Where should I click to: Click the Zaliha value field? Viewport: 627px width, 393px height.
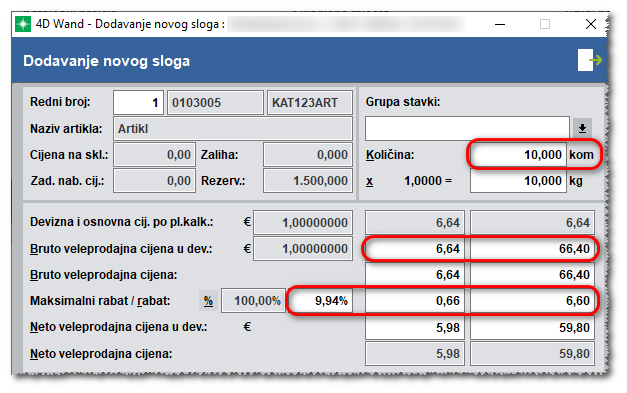click(x=308, y=155)
